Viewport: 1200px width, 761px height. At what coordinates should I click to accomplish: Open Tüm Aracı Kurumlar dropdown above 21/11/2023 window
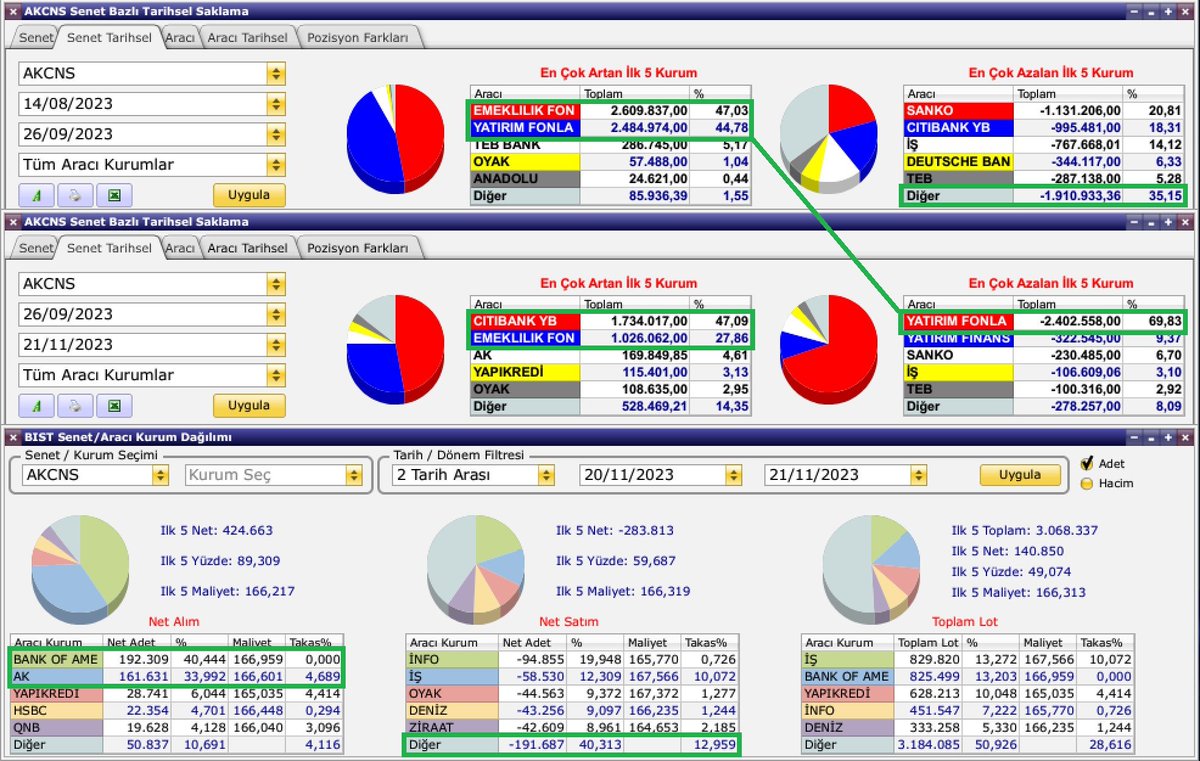[x=277, y=164]
